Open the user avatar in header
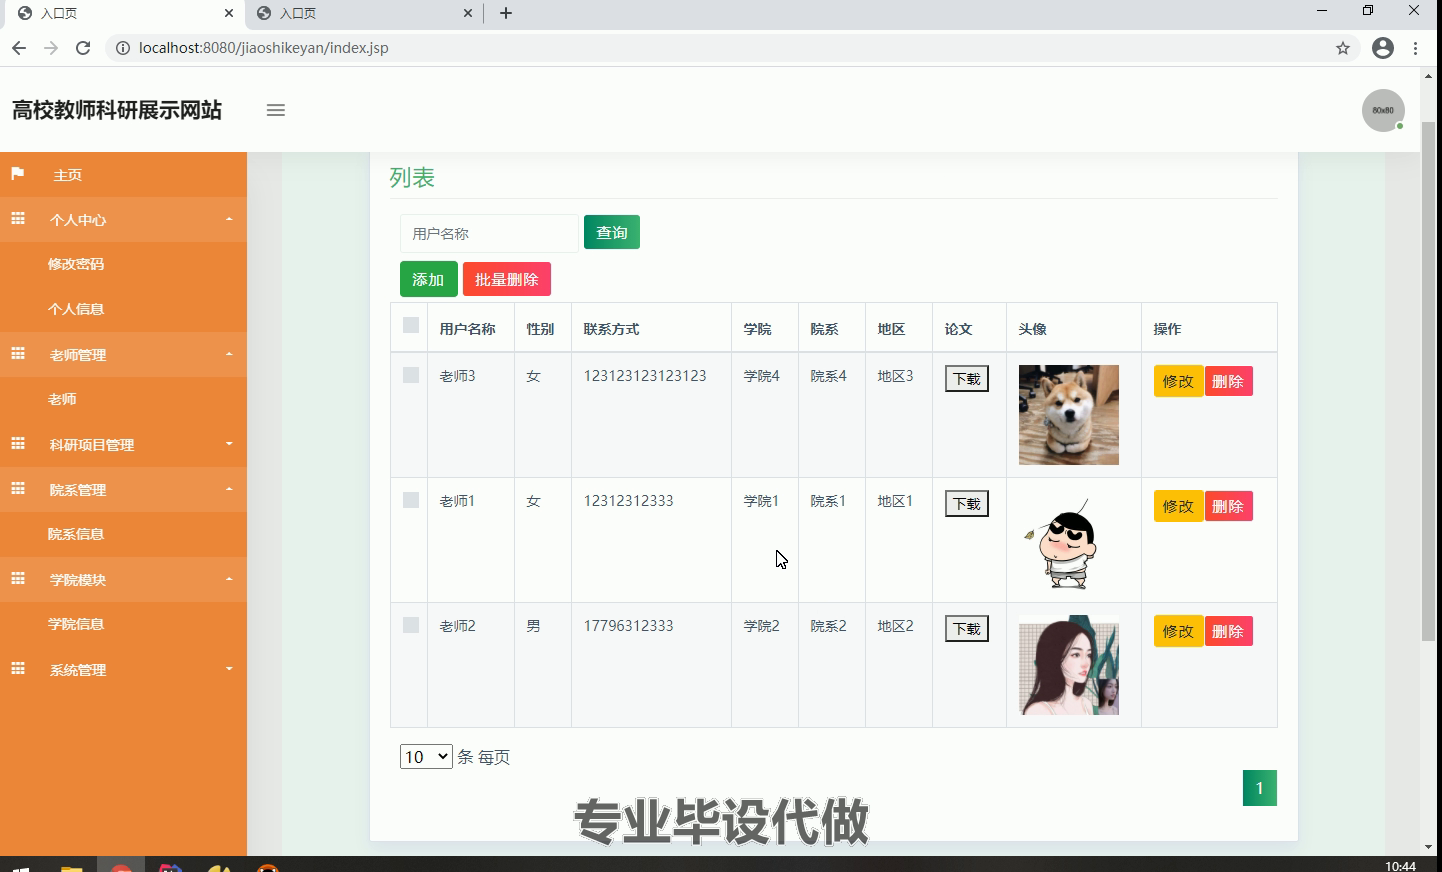1442x872 pixels. (x=1383, y=110)
